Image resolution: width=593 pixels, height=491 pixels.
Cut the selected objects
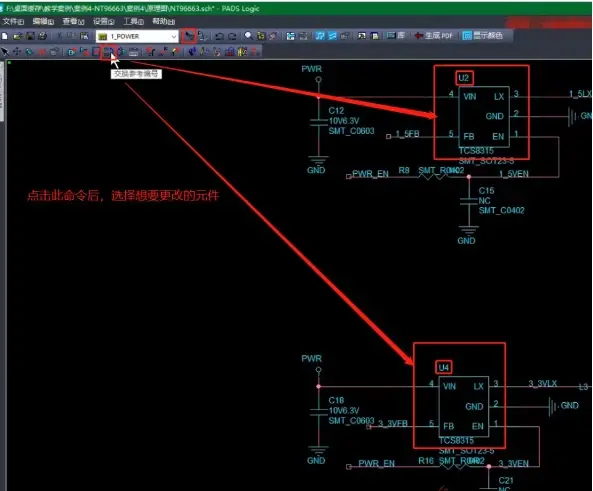(59, 36)
